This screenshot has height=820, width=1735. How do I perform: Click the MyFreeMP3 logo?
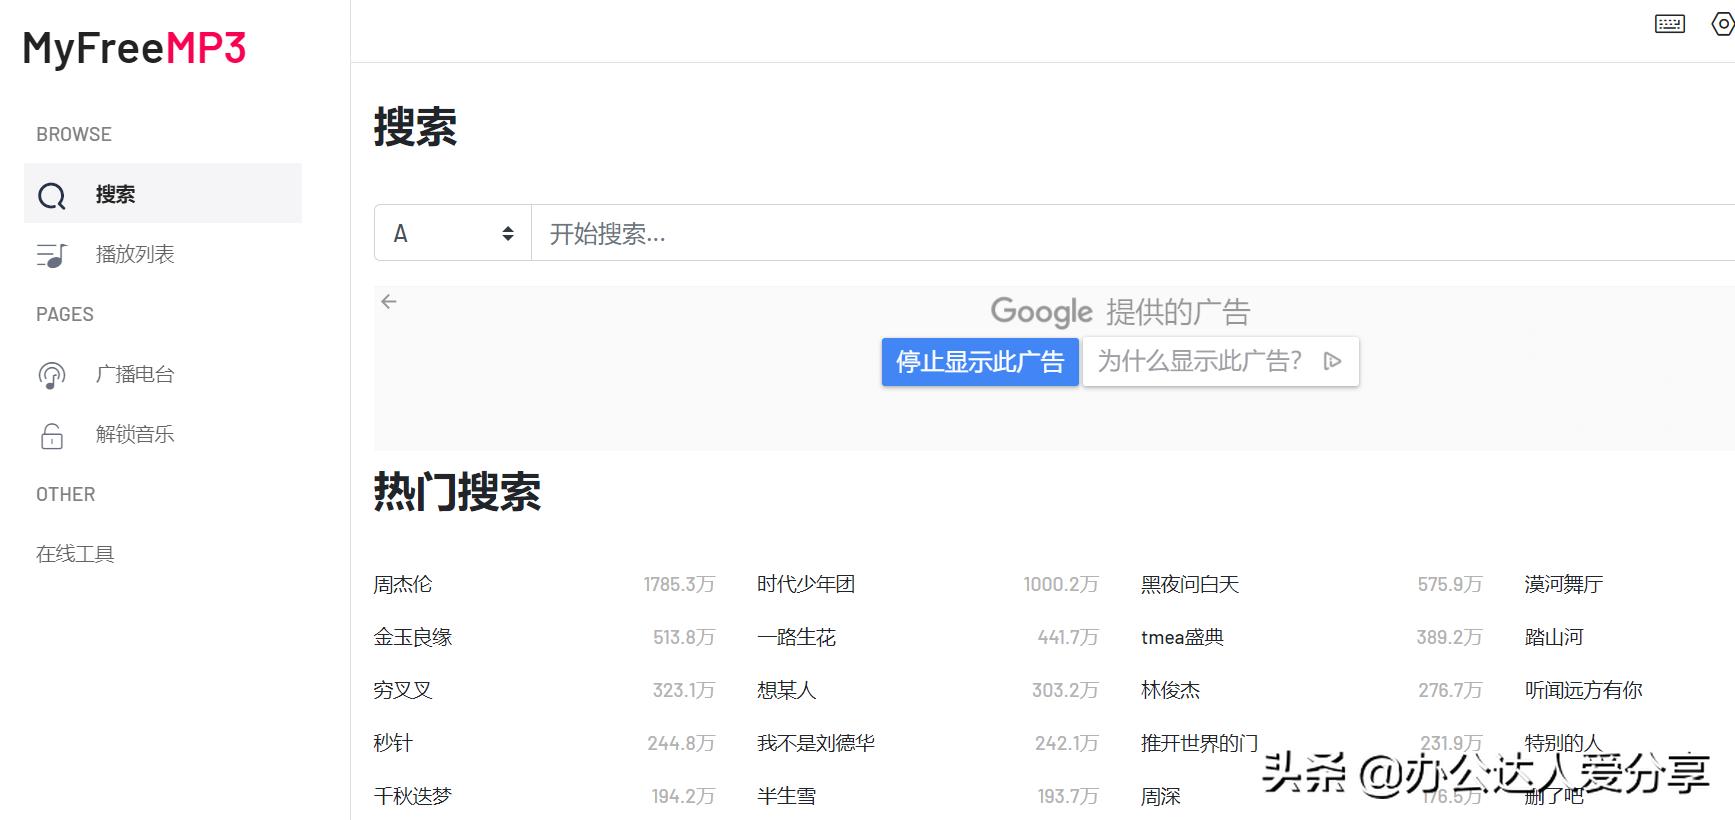coord(134,48)
